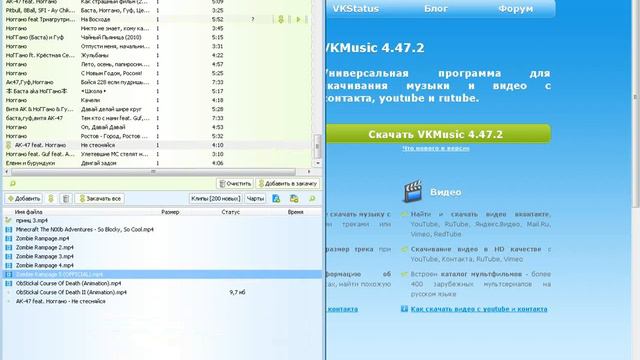Click the blue-and-yellow folder icon in toolbar
The height and width of the screenshot is (360, 640).
(294, 199)
